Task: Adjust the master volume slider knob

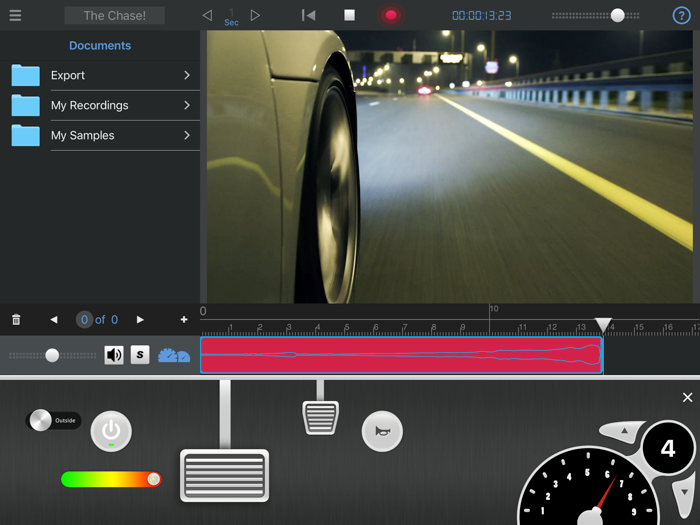Action: coord(617,16)
